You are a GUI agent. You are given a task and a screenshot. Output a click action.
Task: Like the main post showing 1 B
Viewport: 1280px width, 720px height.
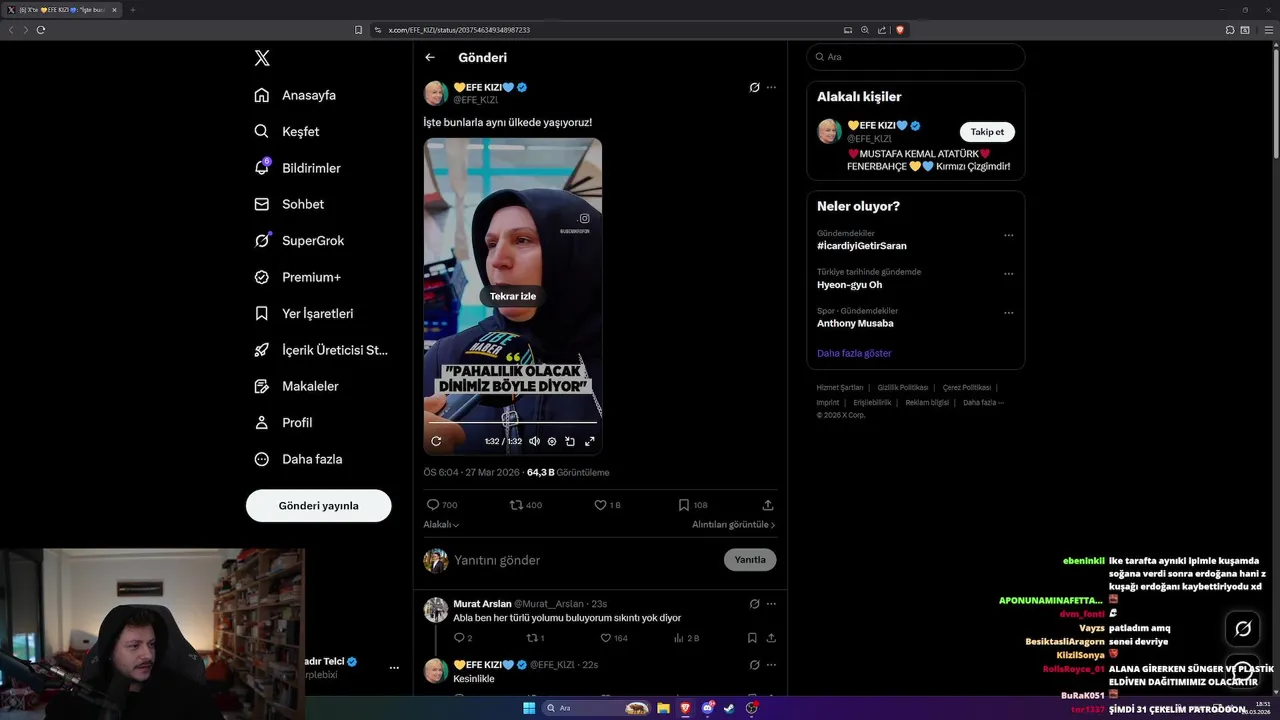point(607,505)
